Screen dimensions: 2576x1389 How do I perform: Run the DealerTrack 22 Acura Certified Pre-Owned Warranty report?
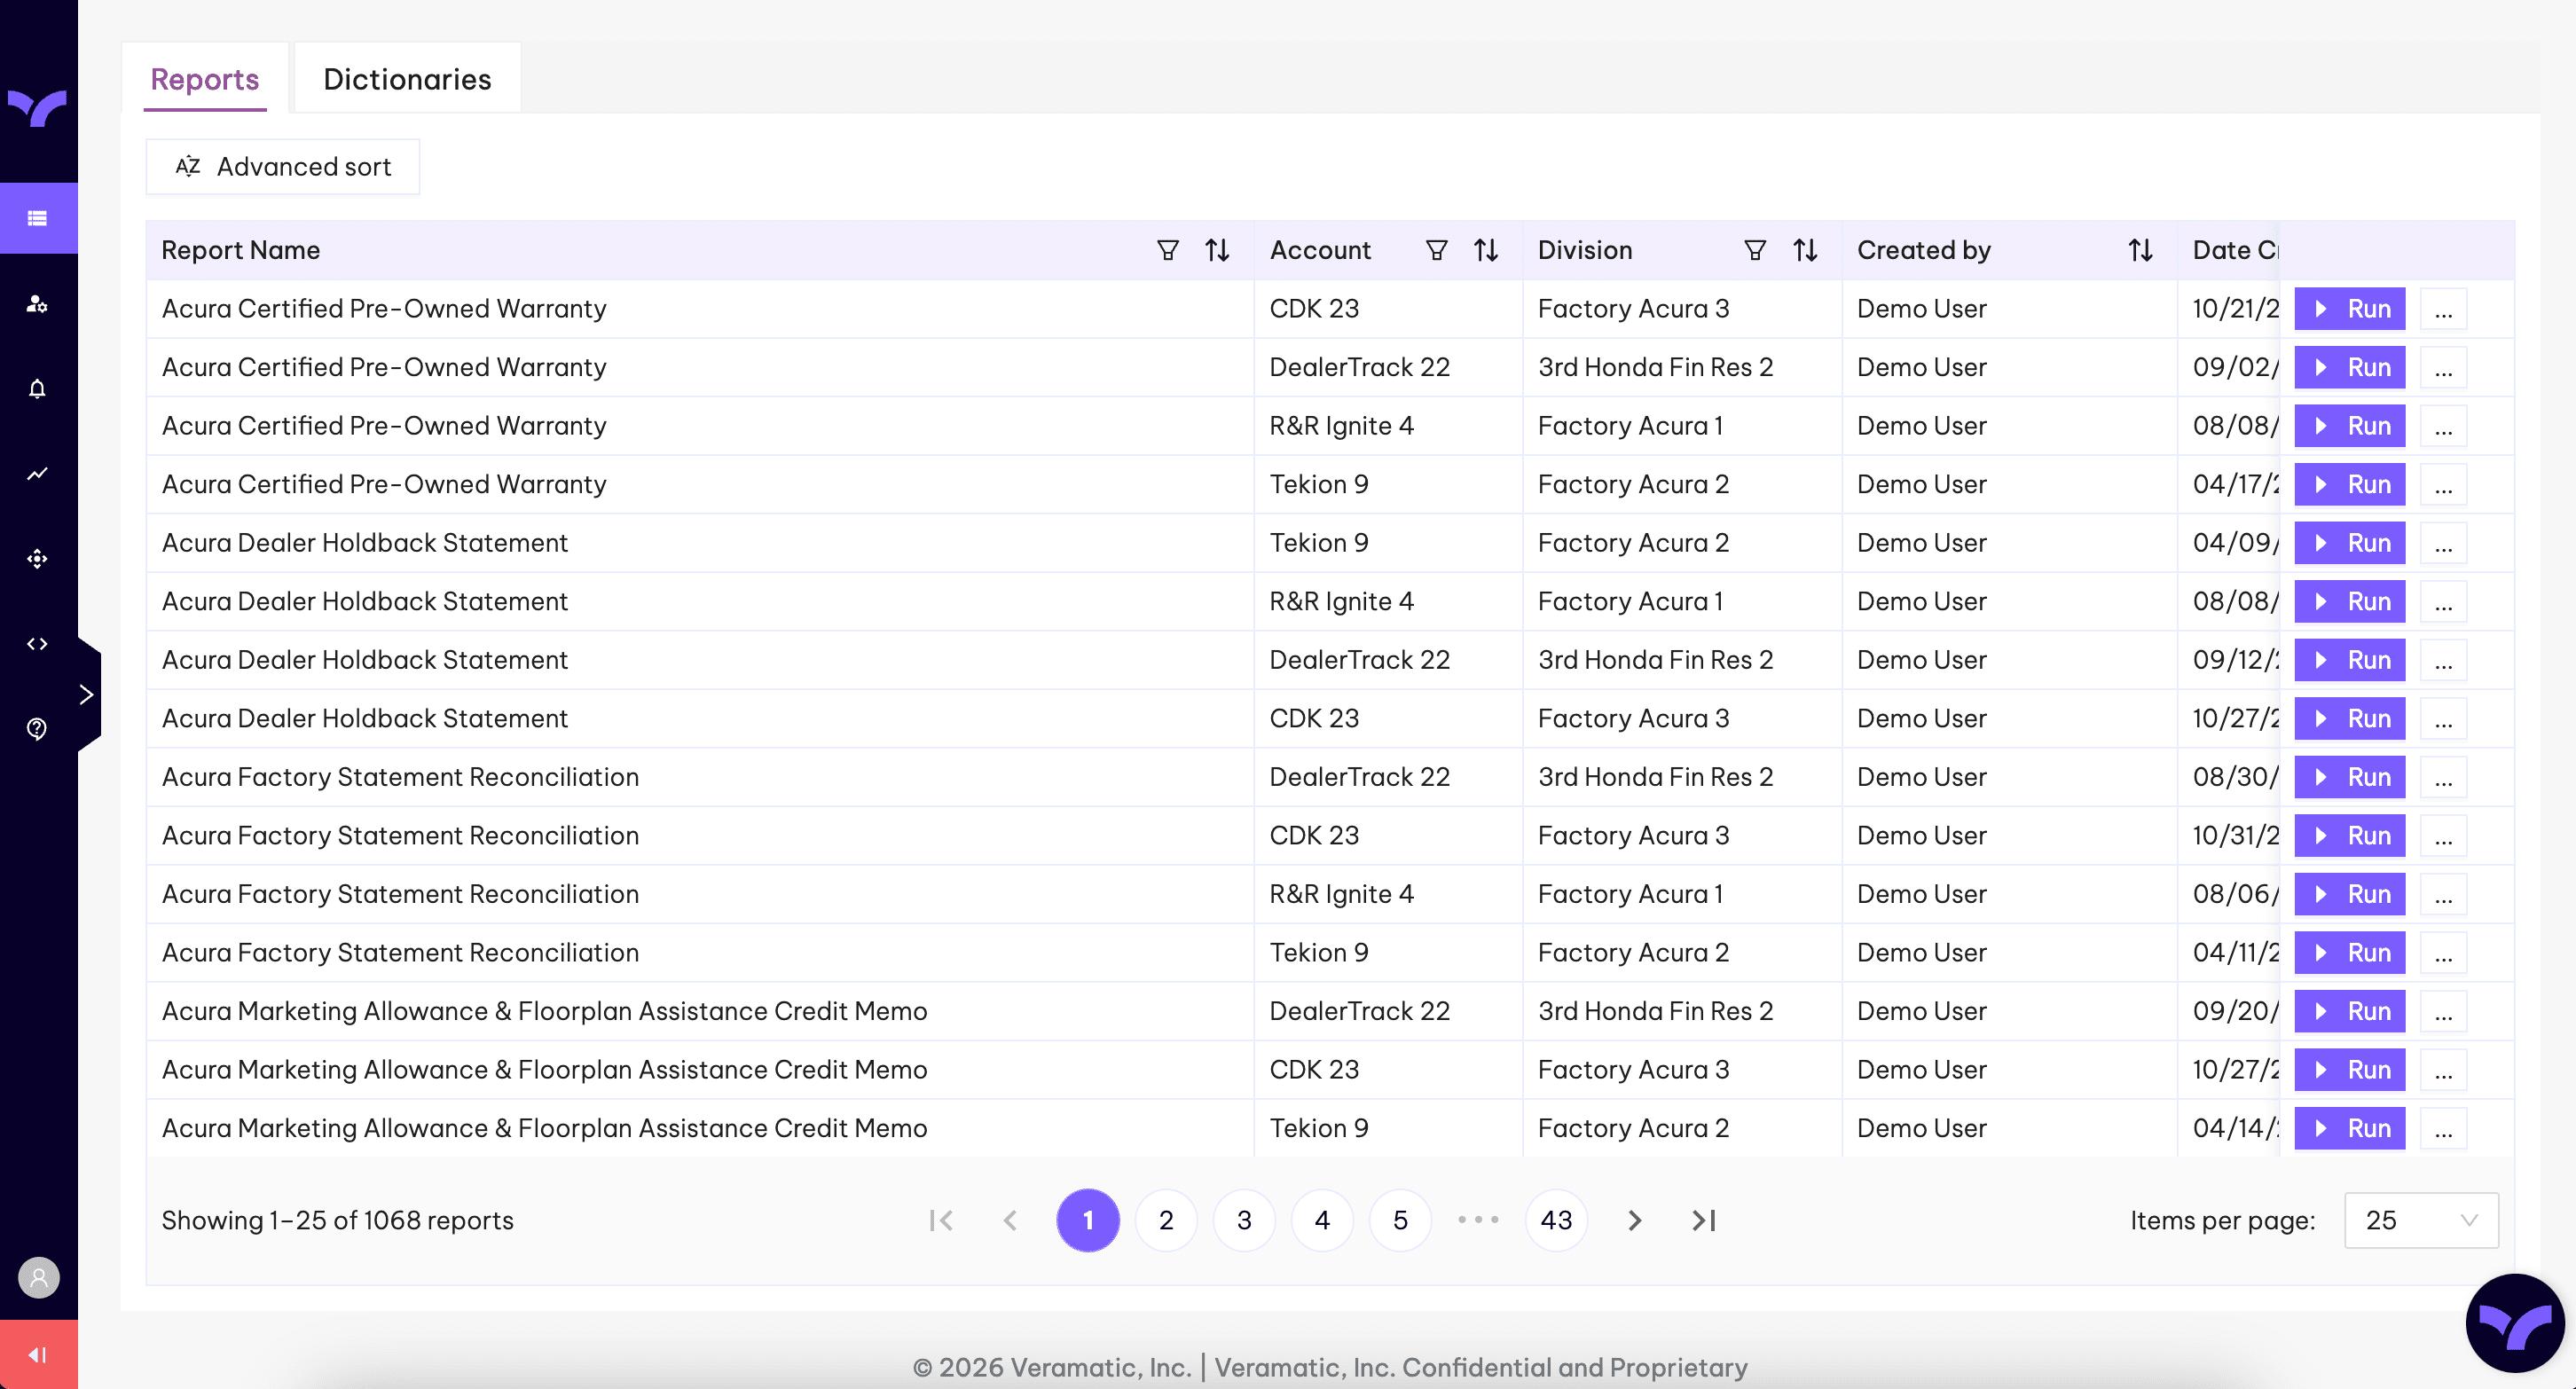click(2349, 367)
